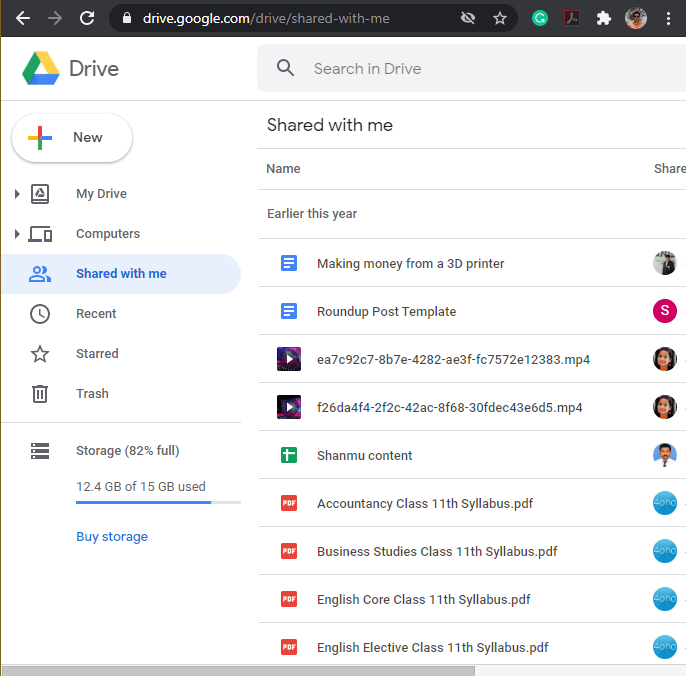Open the Chrome profile avatar
Screen dimensions: 686x676
coord(636,18)
